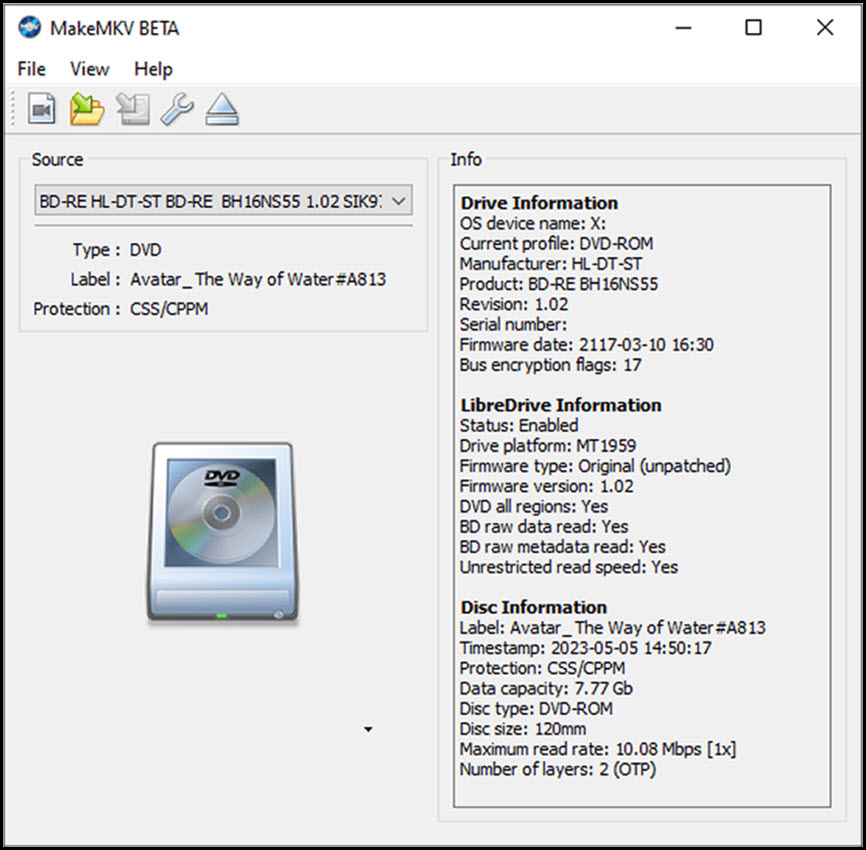Click the source Label 'Avatar_ The Way of Water#A813'

click(258, 279)
